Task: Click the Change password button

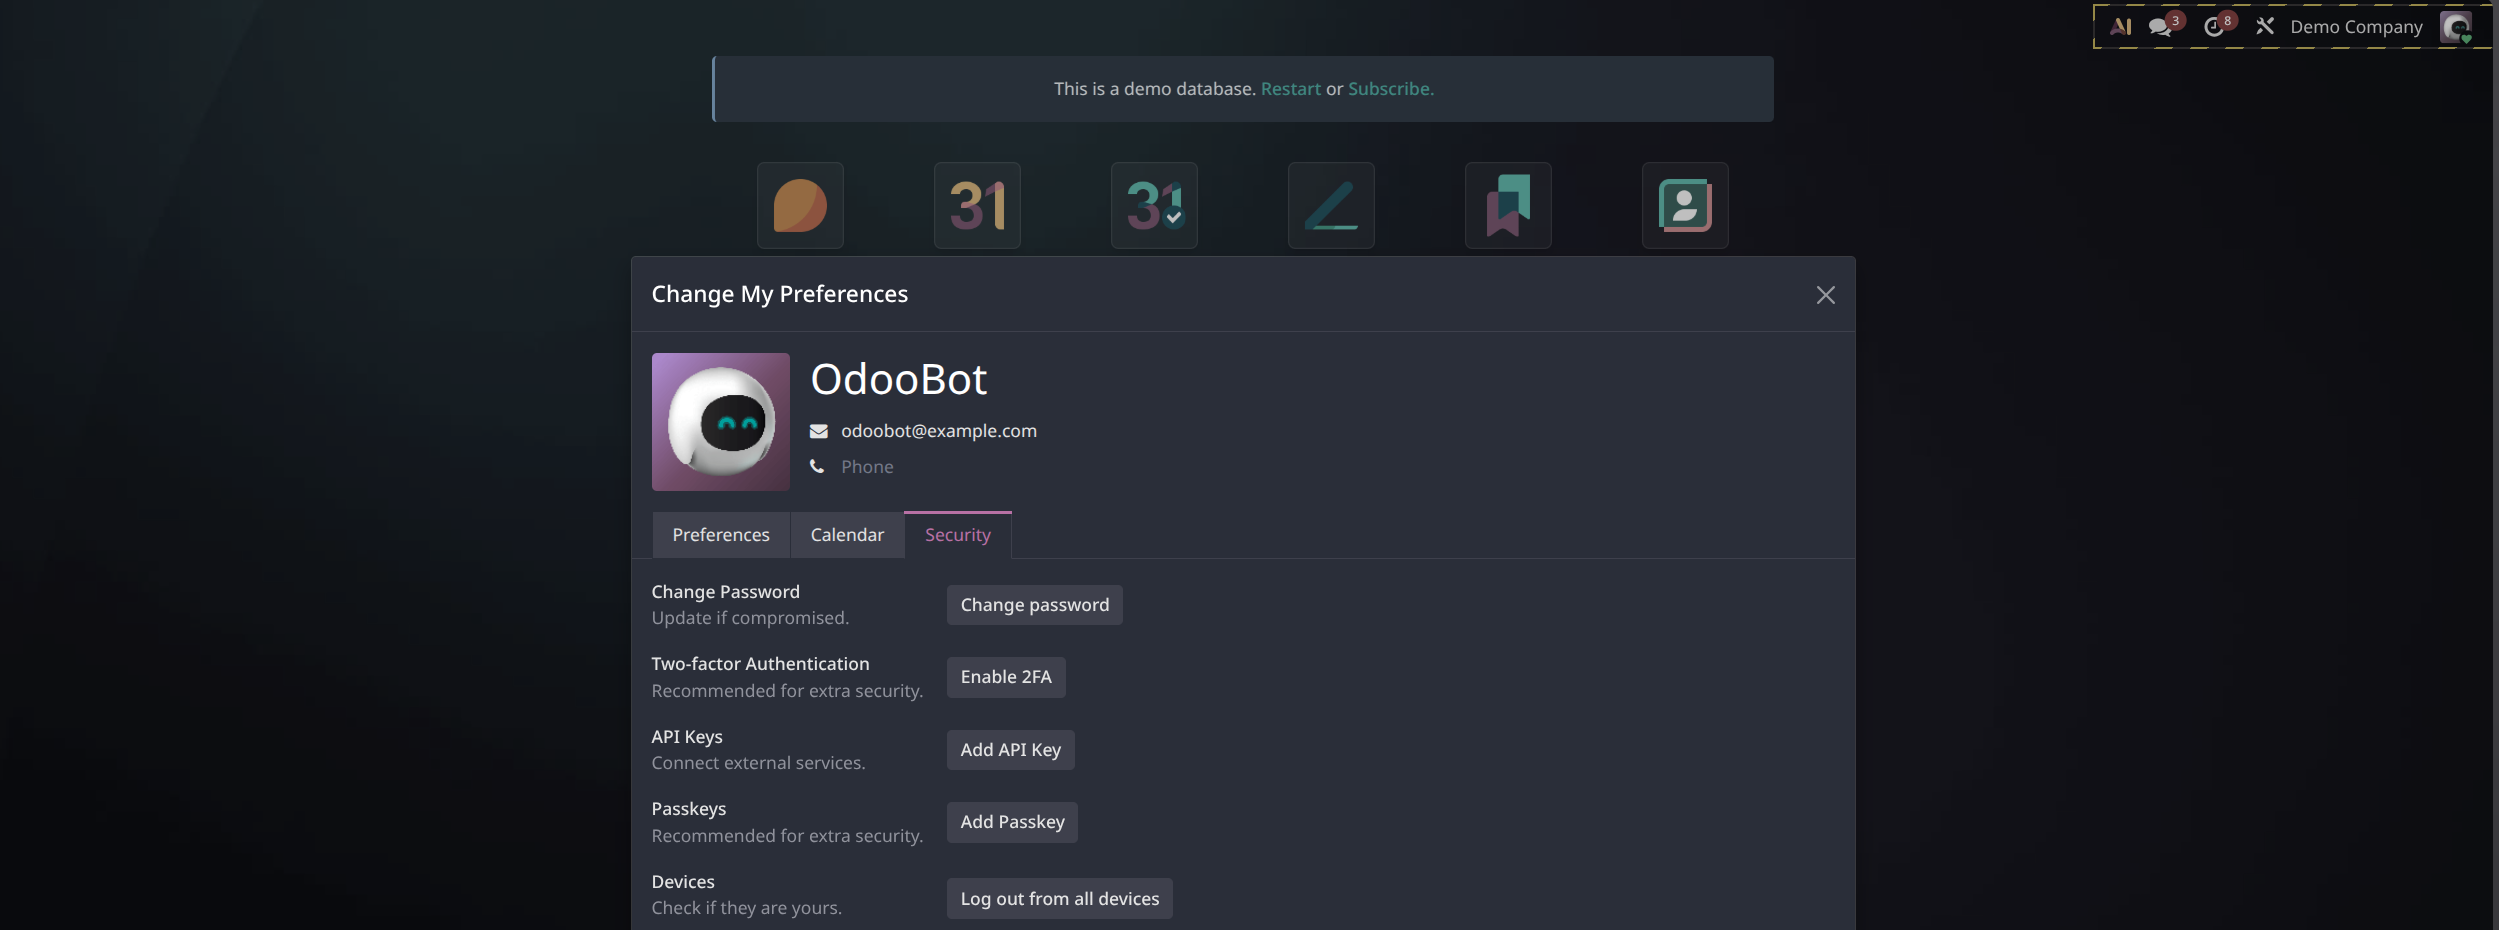Action: click(1035, 605)
